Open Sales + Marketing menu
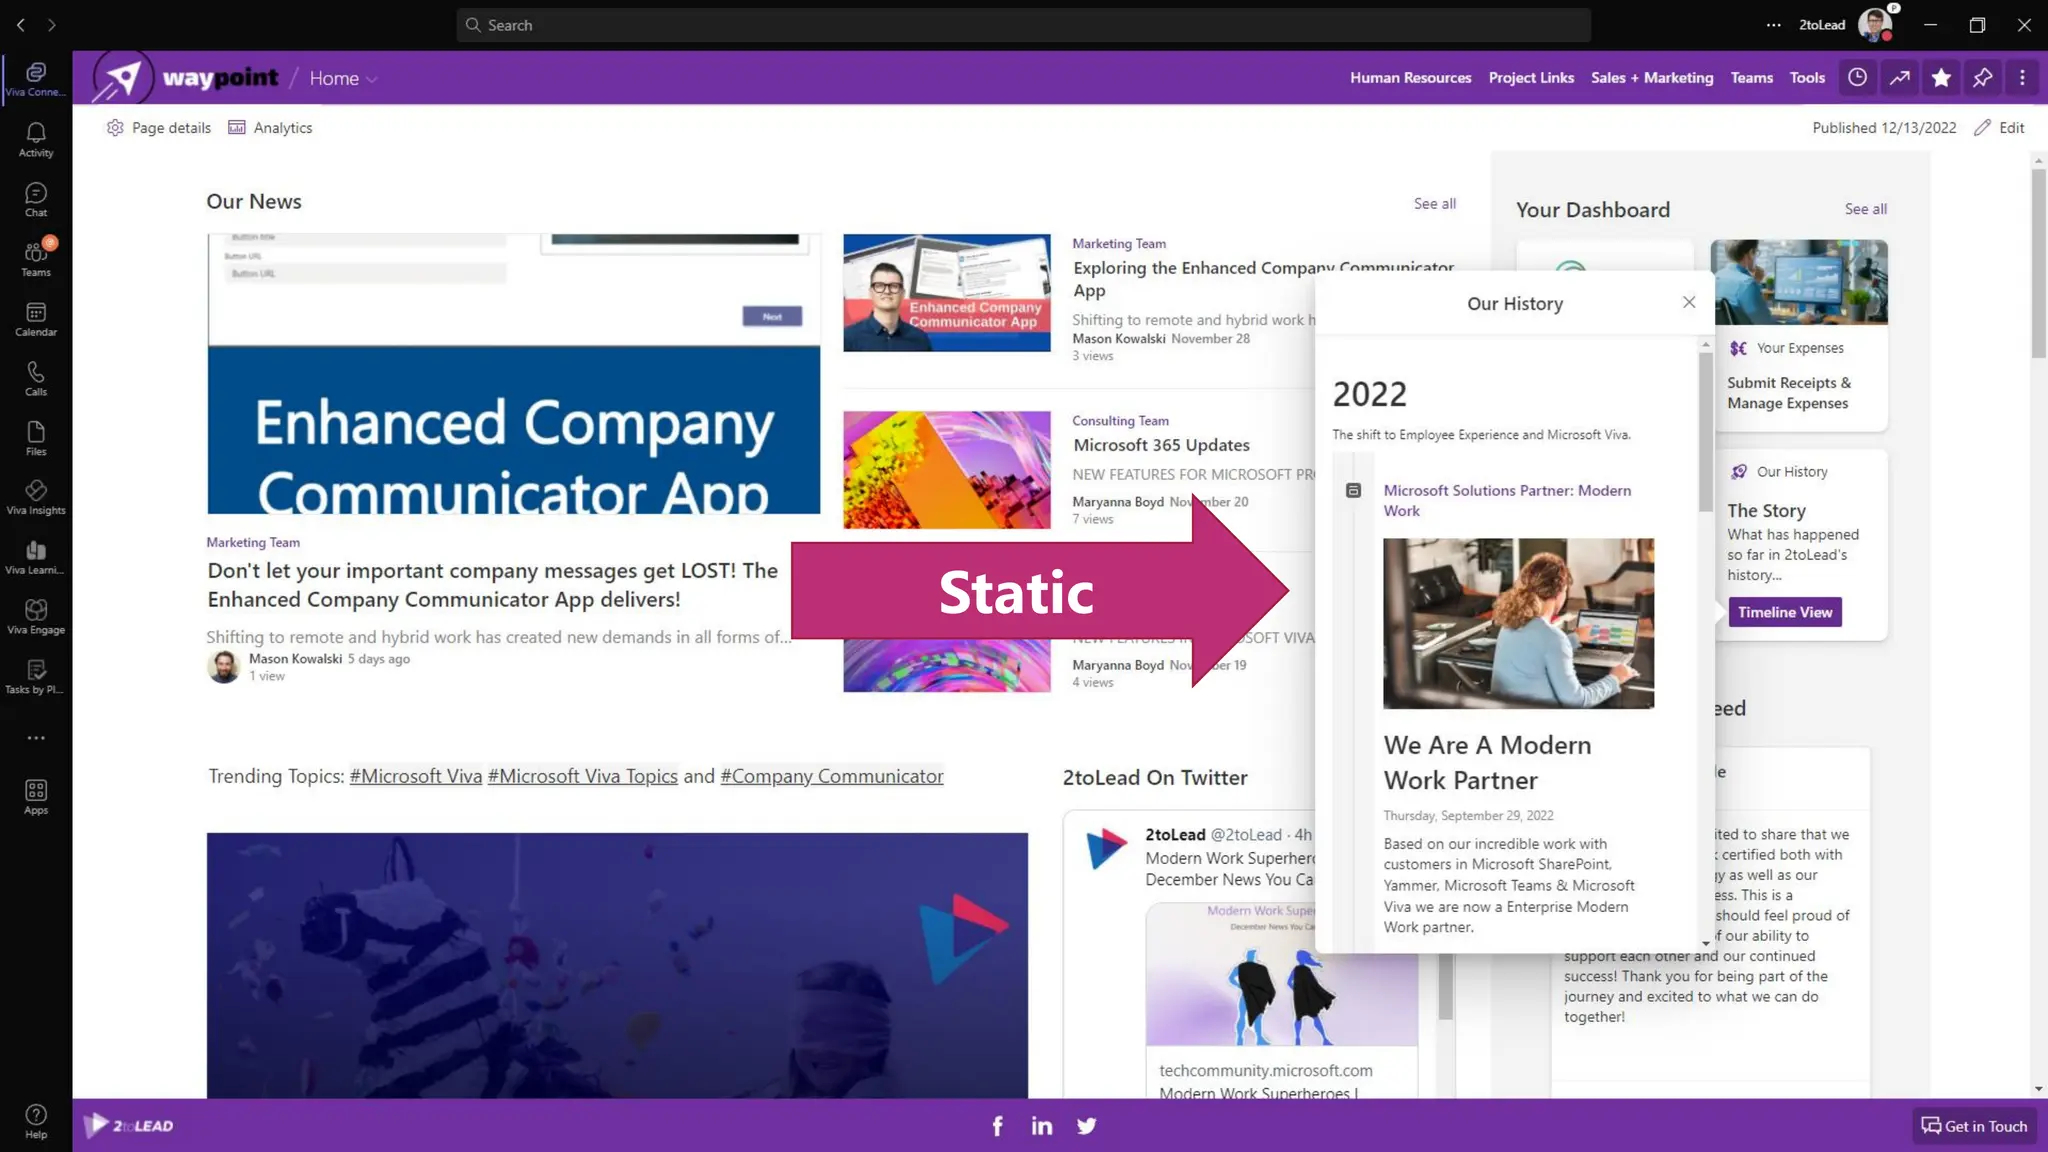The height and width of the screenshot is (1152, 2048). pyautogui.click(x=1651, y=78)
